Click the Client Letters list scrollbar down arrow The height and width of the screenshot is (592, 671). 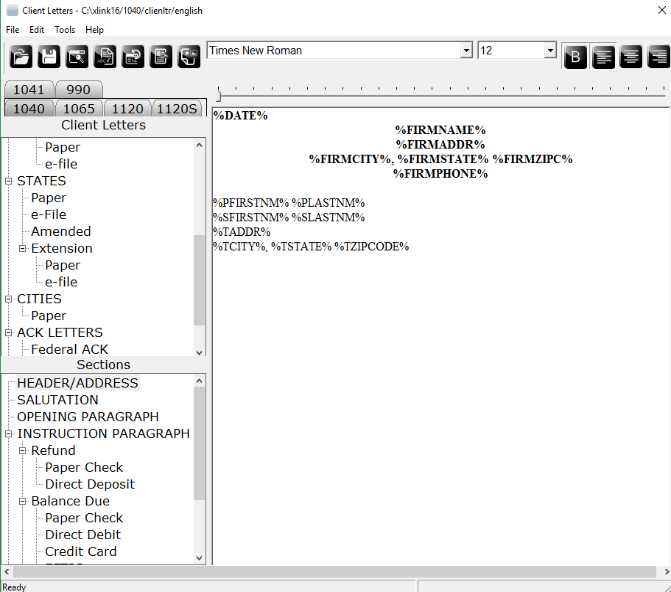click(x=199, y=351)
